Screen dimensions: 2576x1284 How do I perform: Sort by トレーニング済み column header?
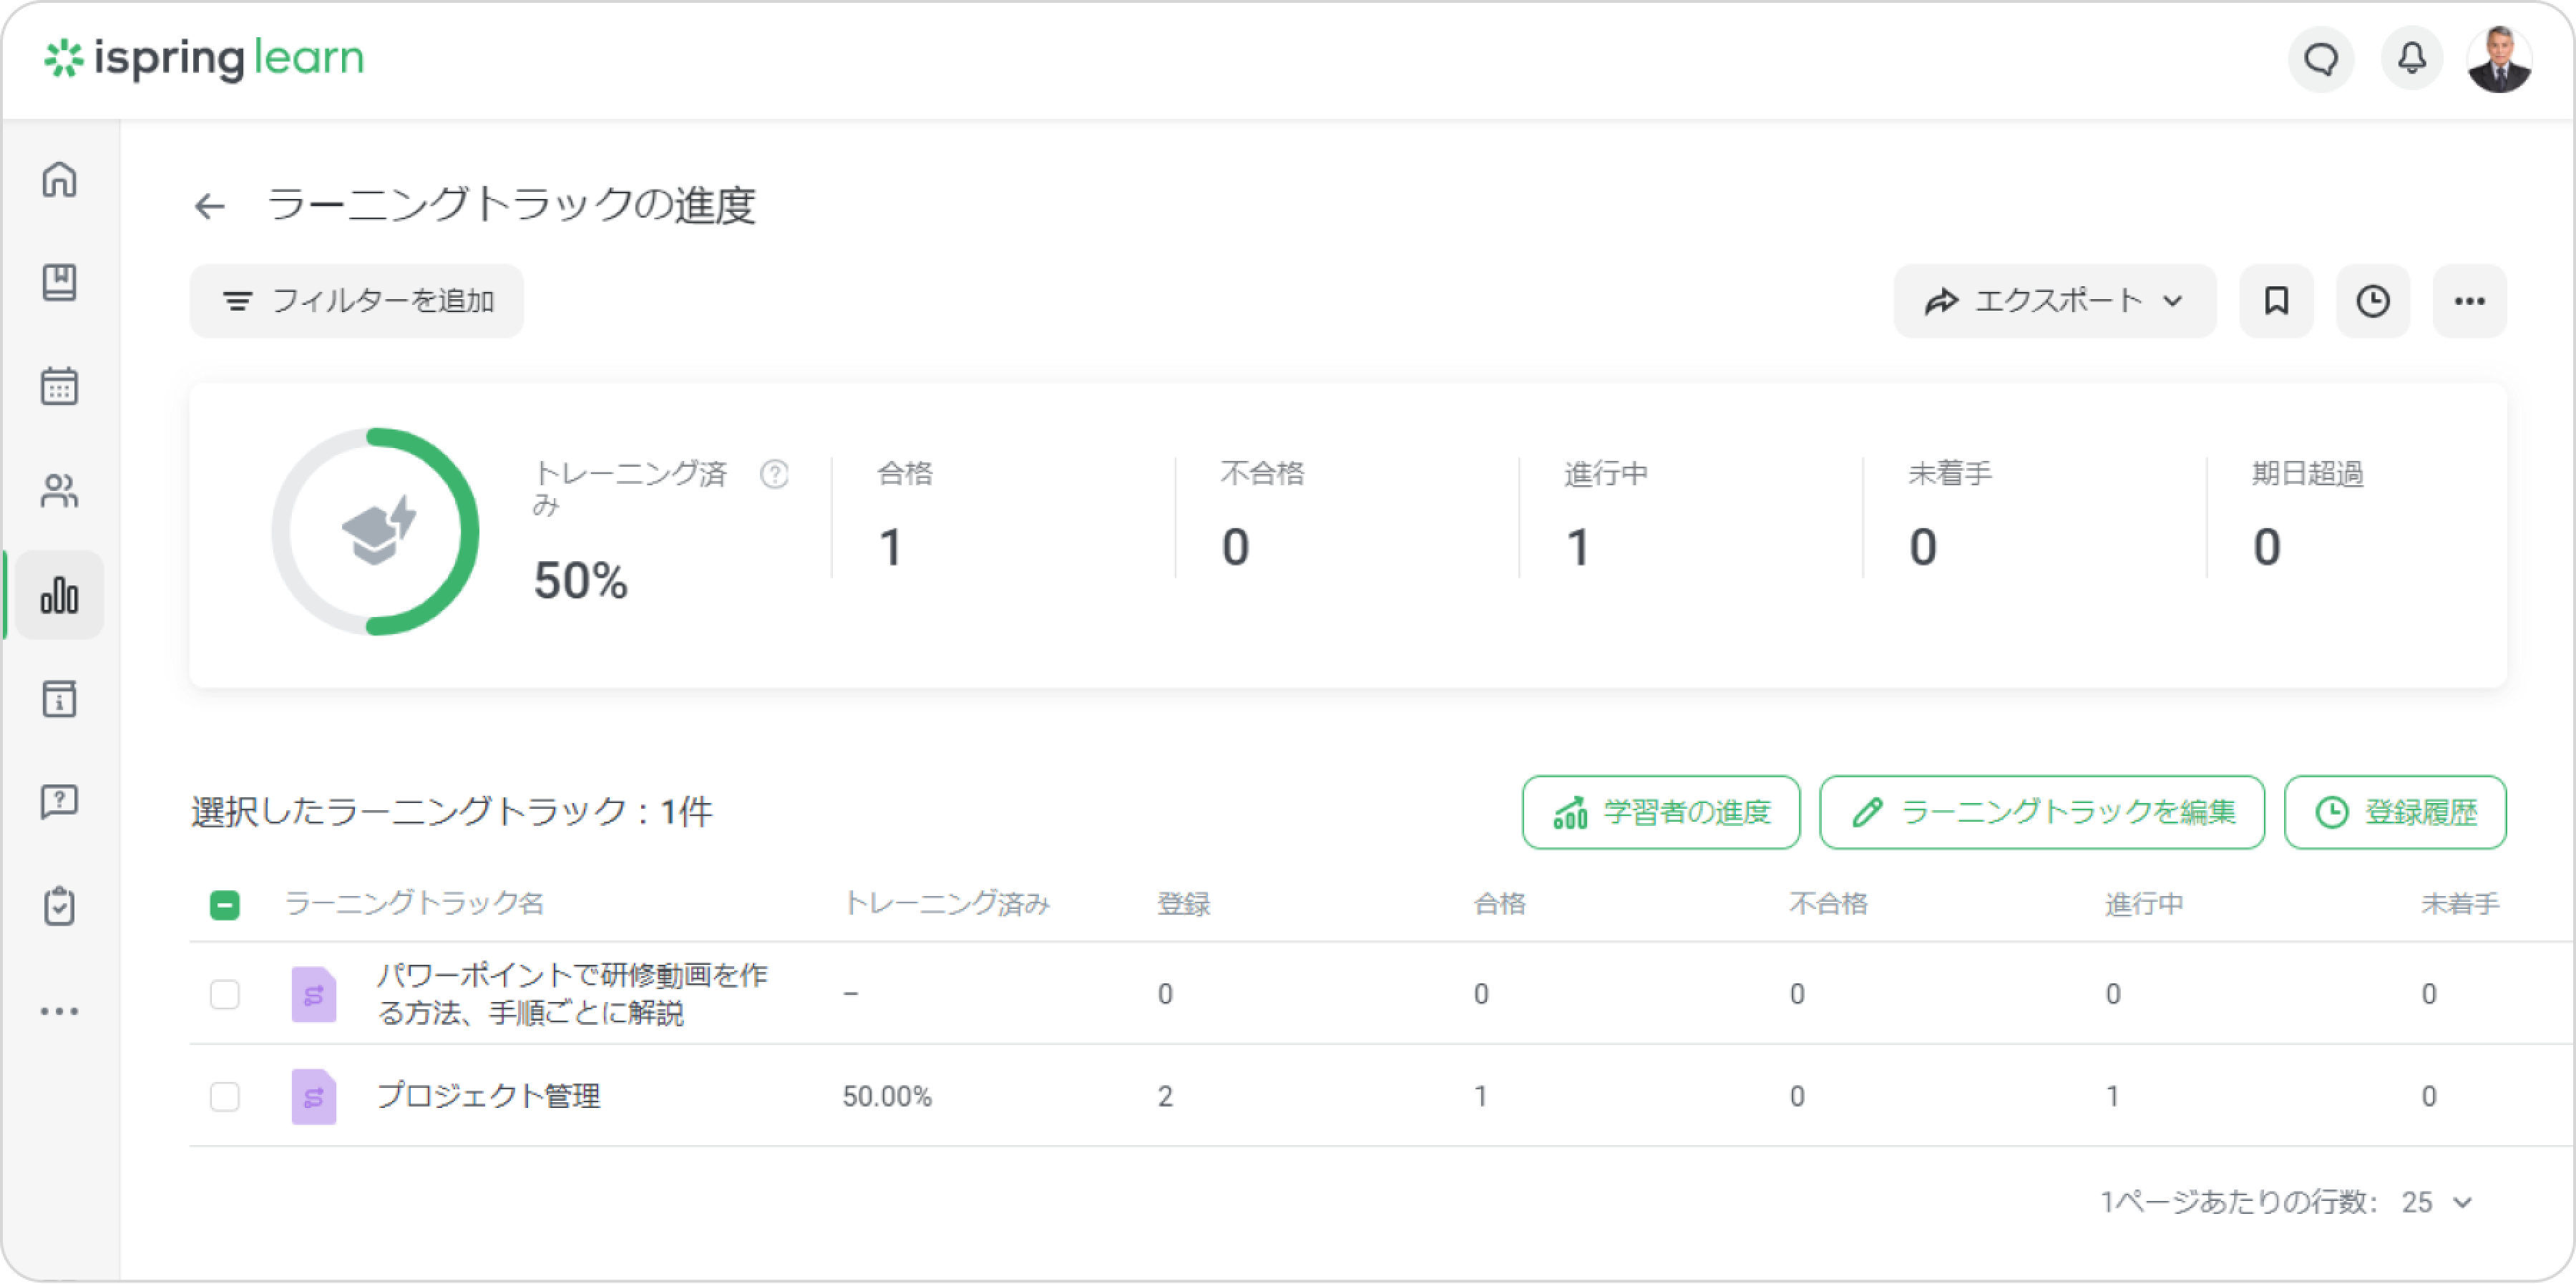click(x=946, y=904)
